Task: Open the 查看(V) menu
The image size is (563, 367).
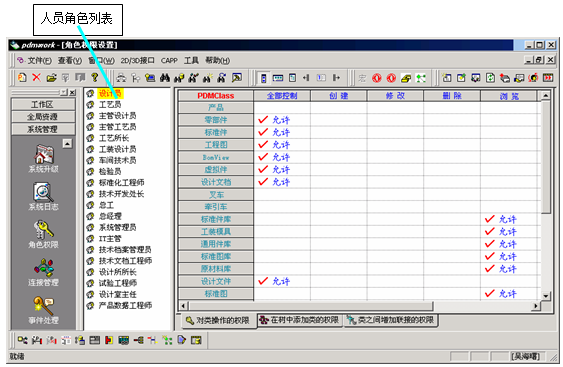Action: [x=70, y=61]
